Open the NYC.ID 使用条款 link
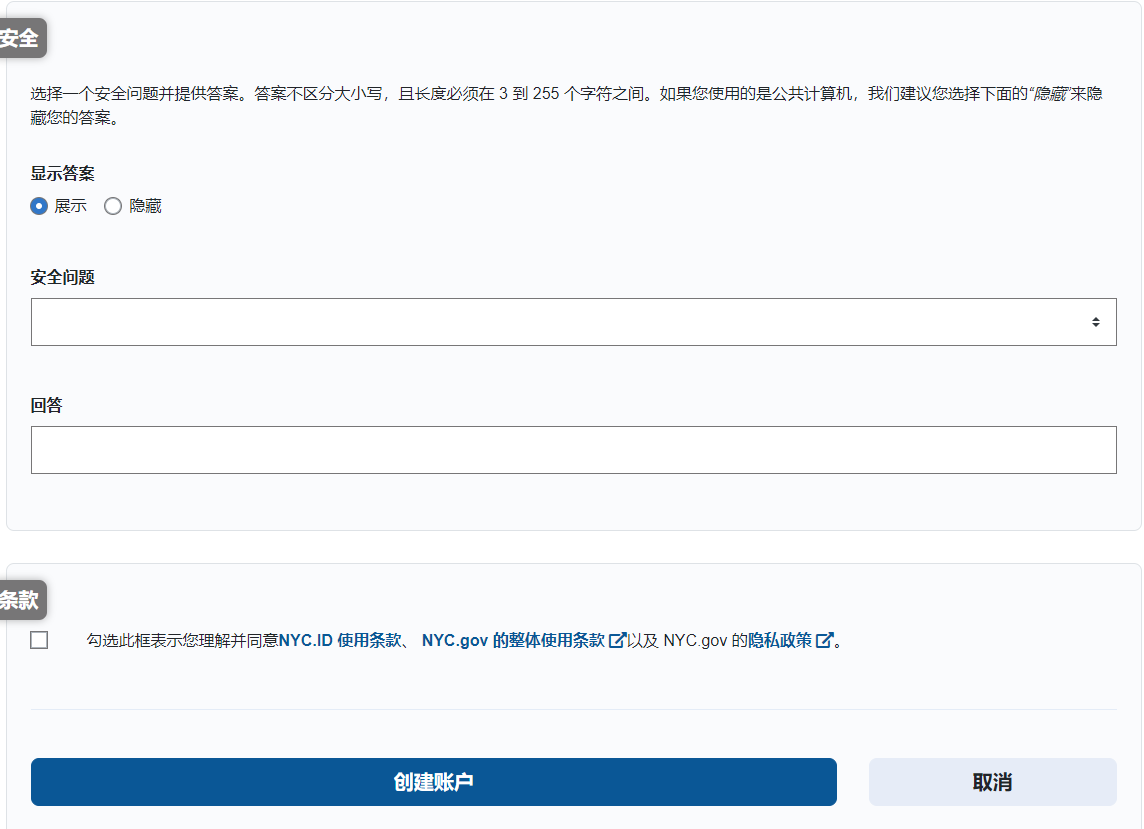Image resolution: width=1144 pixels, height=829 pixels. (x=340, y=640)
